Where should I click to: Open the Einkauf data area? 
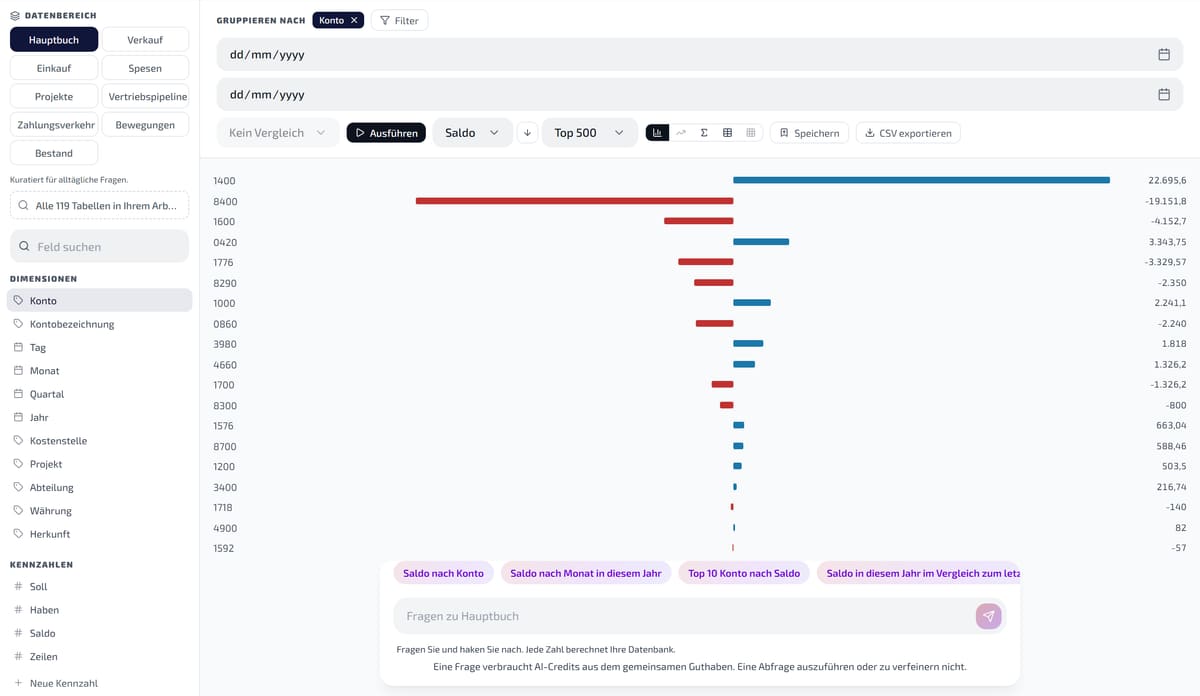[54, 68]
